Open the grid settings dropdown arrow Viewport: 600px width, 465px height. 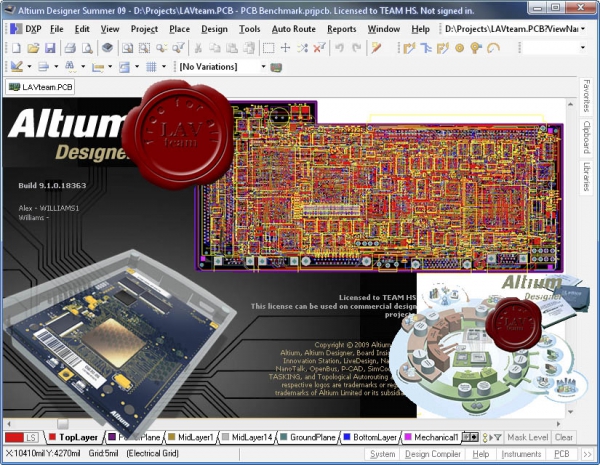[164, 67]
